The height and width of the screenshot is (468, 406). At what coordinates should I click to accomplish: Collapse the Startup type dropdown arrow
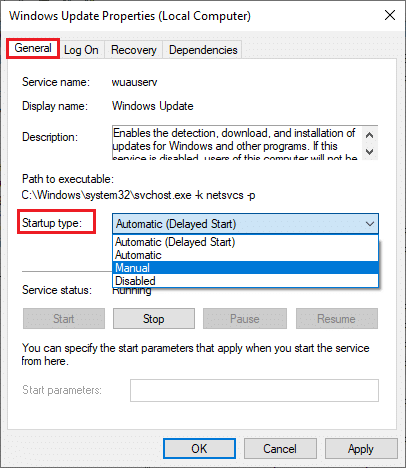point(369,224)
